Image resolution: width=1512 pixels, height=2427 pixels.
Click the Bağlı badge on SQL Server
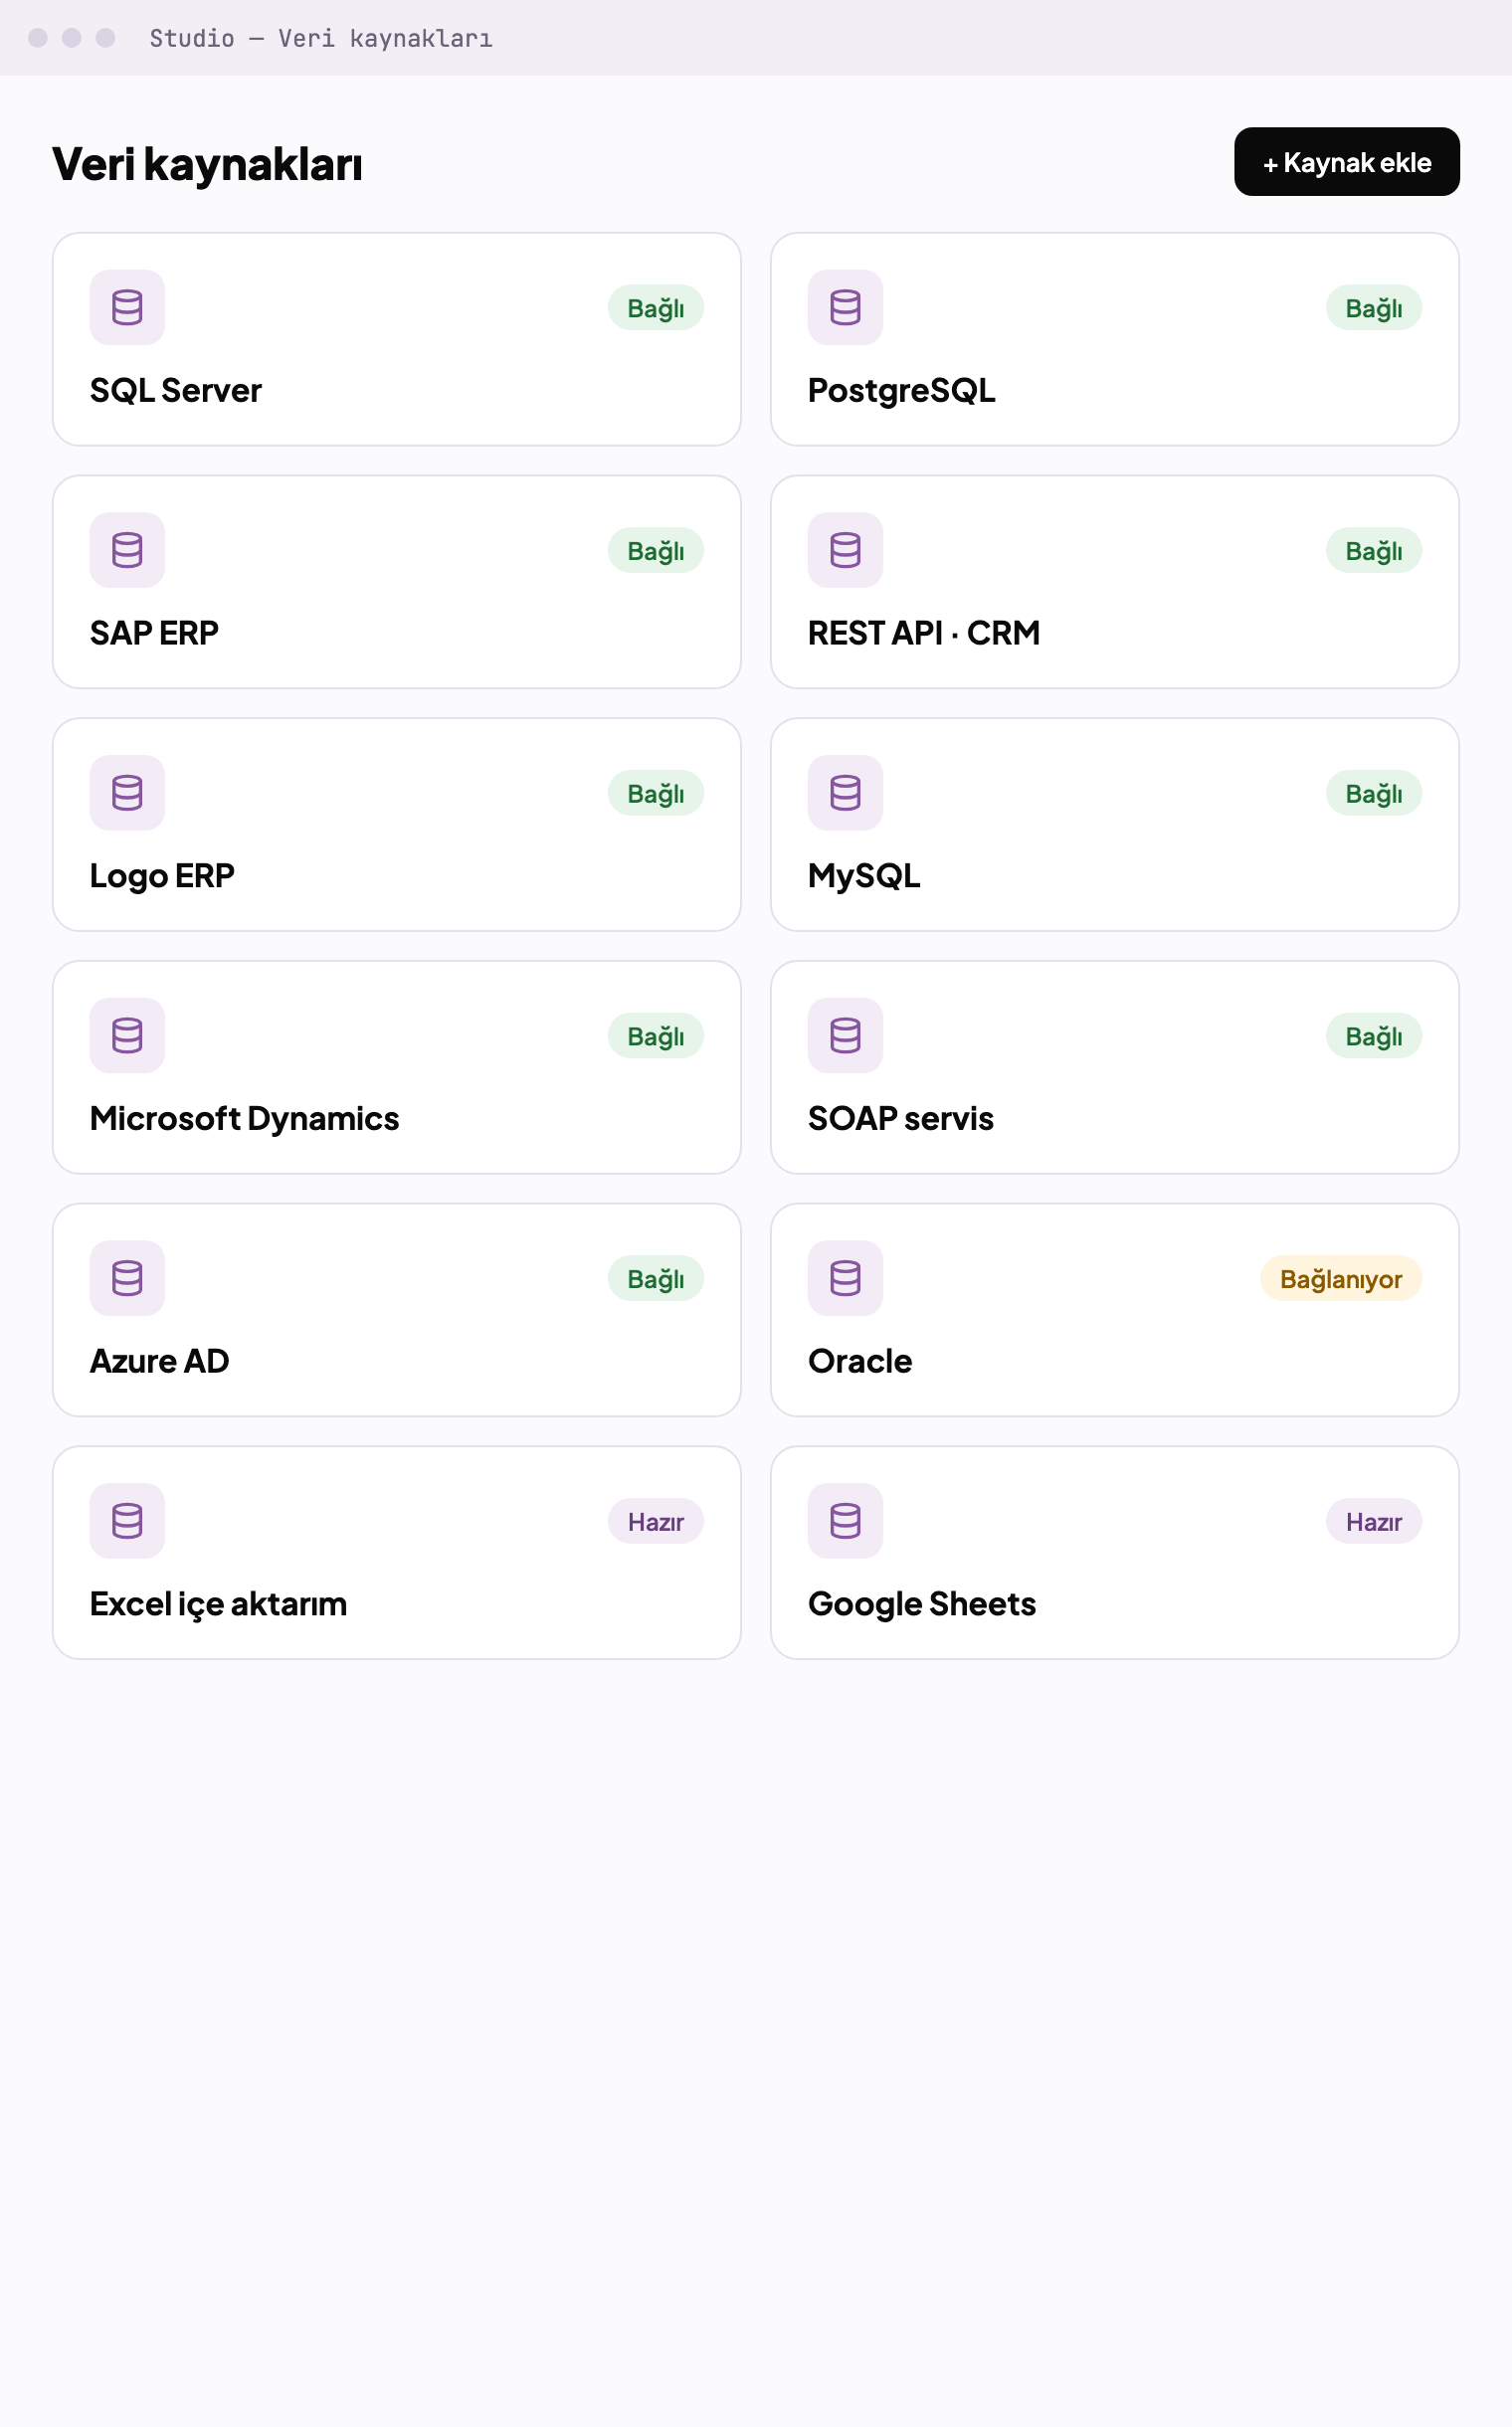655,308
